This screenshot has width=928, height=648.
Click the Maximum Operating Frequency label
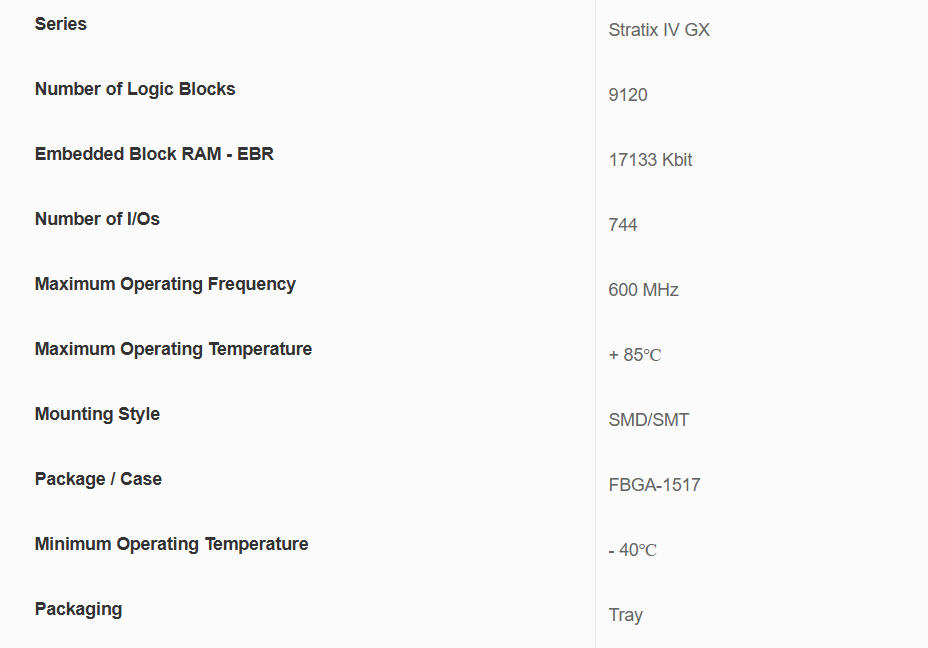pyautogui.click(x=165, y=284)
